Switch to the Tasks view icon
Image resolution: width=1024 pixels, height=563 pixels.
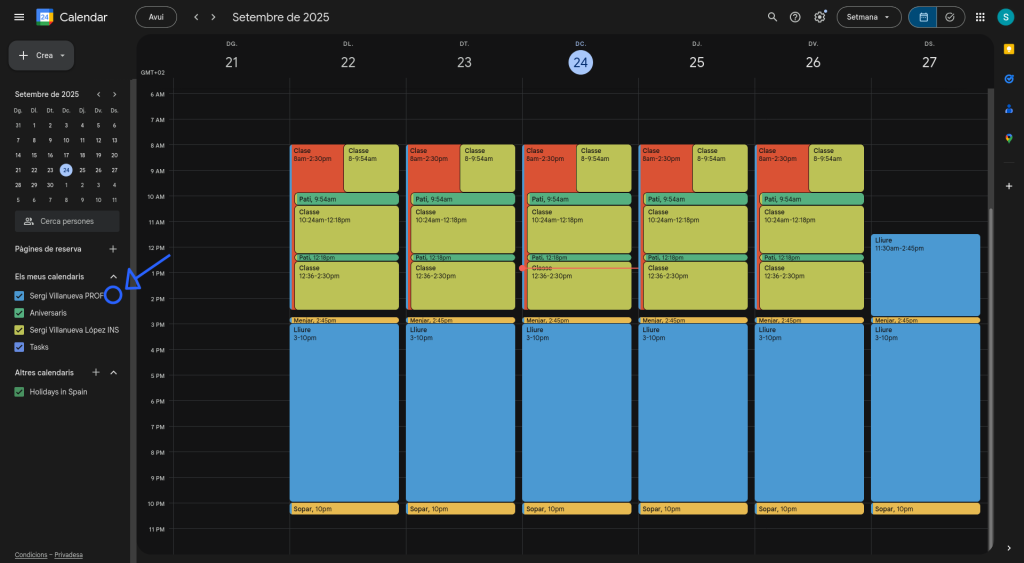coord(950,17)
